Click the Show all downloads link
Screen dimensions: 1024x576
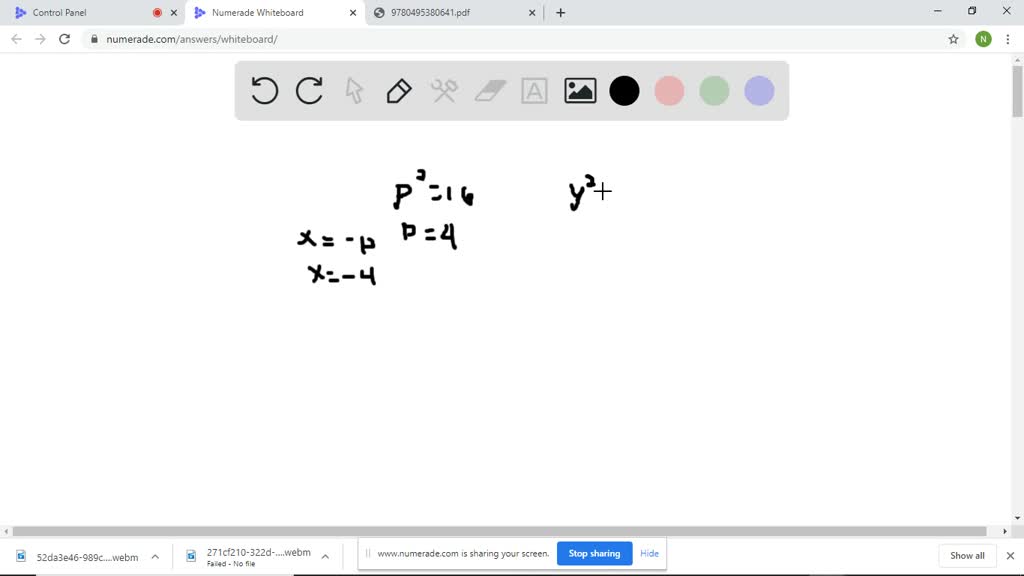965,555
